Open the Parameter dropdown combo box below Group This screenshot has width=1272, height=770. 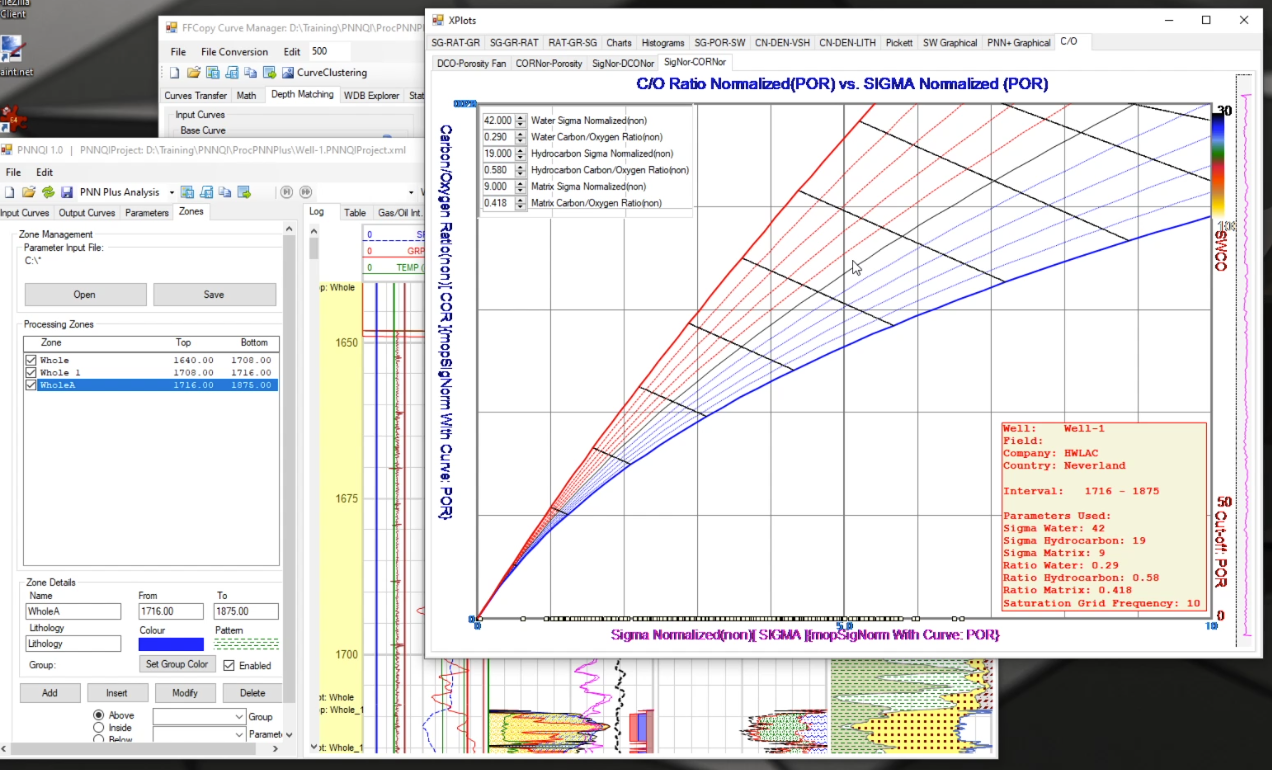(x=199, y=734)
